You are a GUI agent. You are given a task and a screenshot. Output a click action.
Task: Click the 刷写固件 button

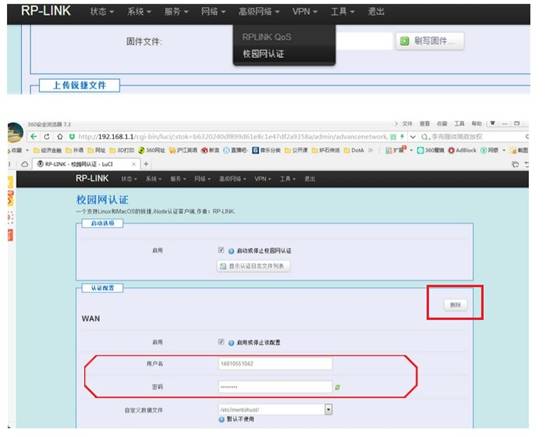point(430,41)
